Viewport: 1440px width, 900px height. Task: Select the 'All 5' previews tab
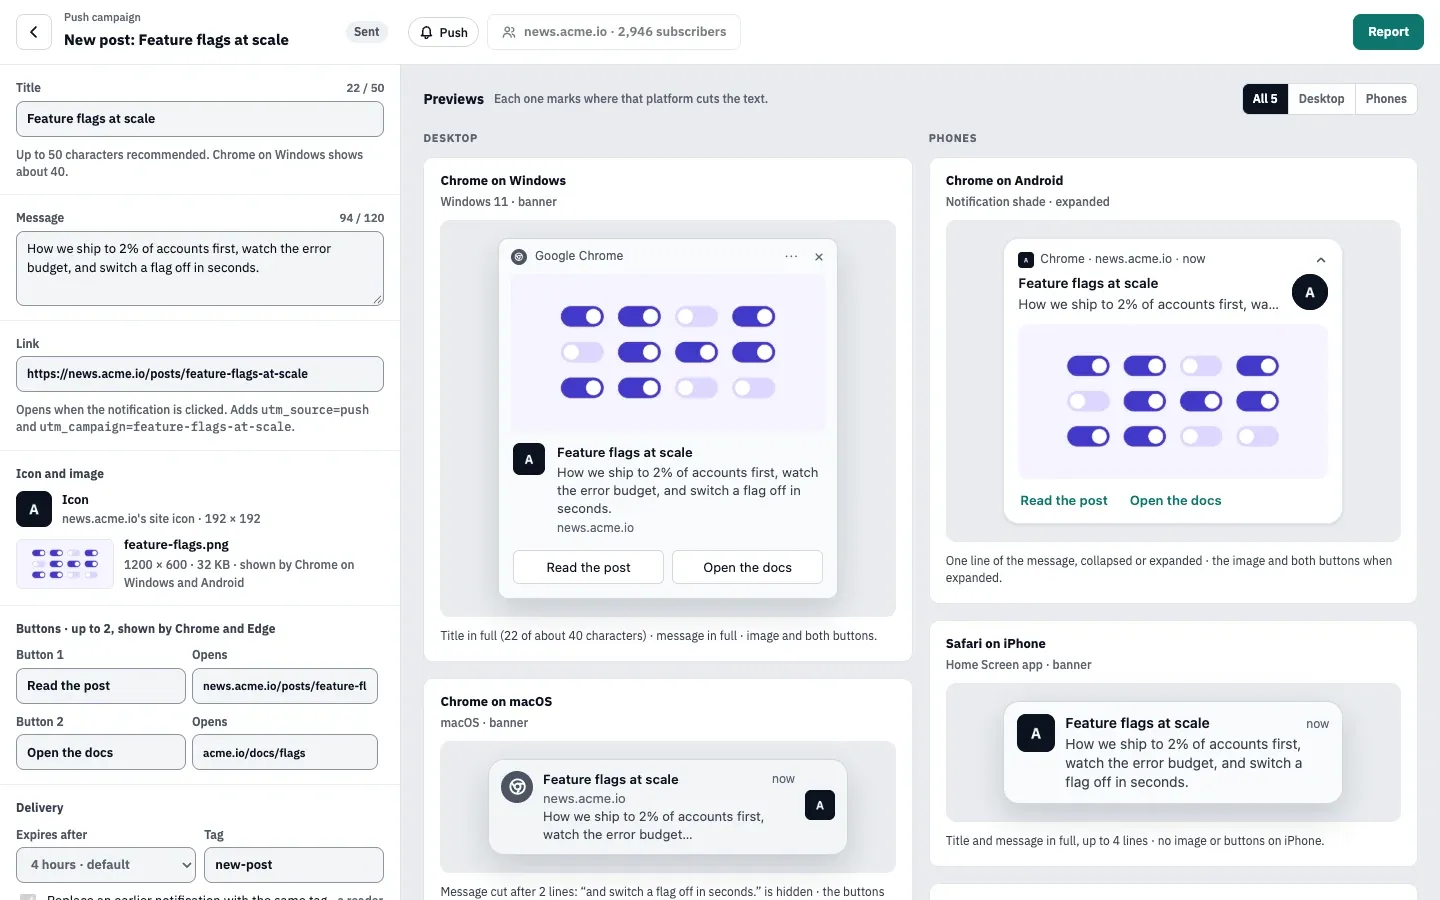[x=1265, y=99]
